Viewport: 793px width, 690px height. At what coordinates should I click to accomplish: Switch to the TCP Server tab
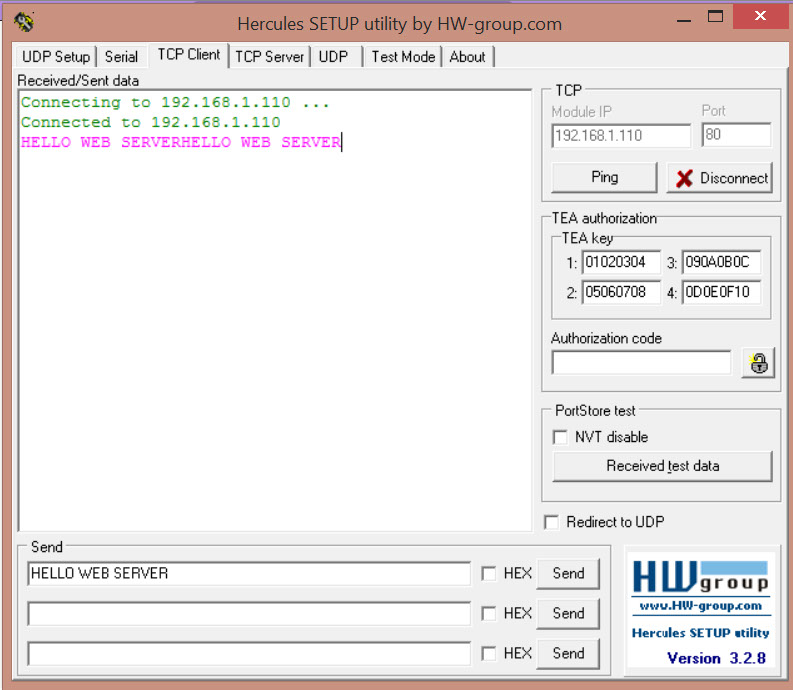pos(270,56)
